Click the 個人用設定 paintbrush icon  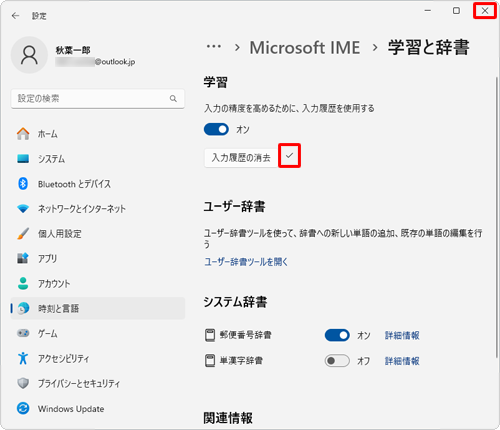23,233
